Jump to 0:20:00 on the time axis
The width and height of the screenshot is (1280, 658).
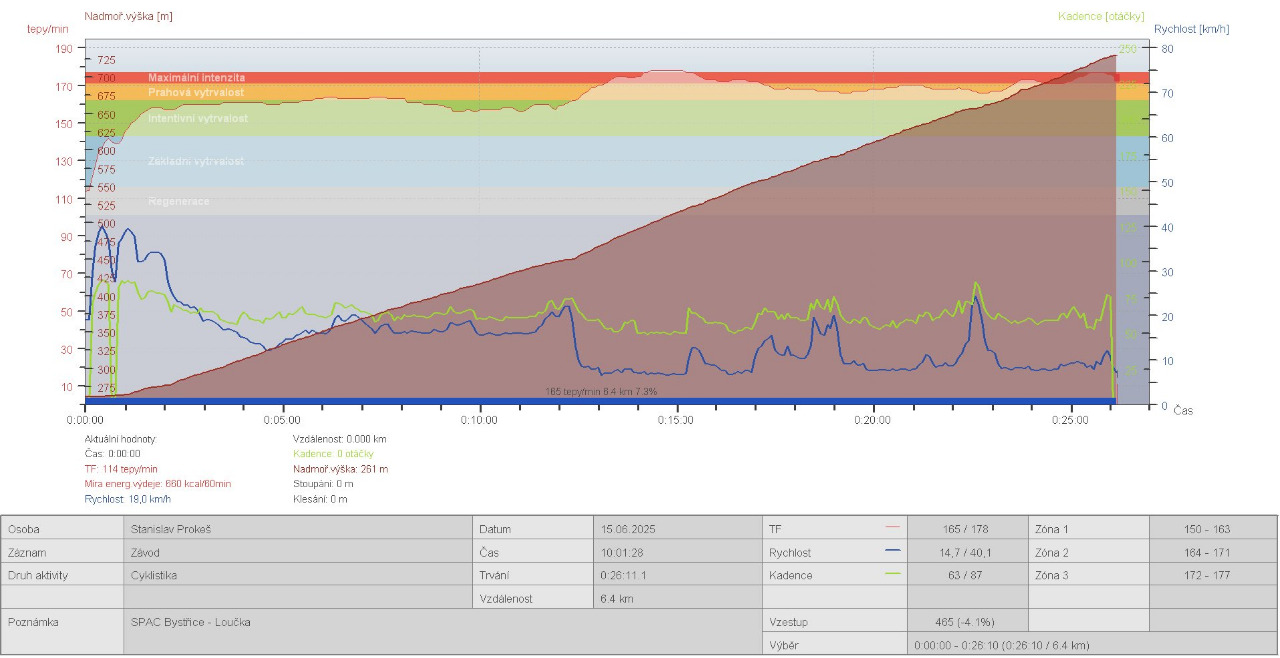tap(873, 420)
